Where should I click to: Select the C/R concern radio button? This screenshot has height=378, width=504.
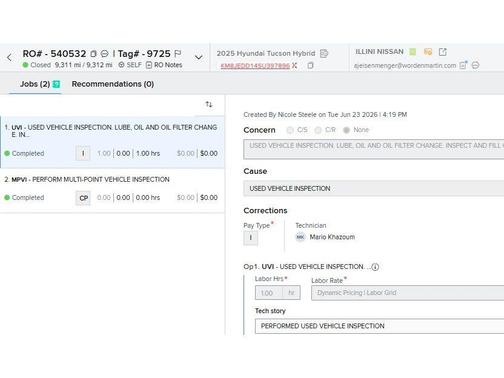coord(318,130)
